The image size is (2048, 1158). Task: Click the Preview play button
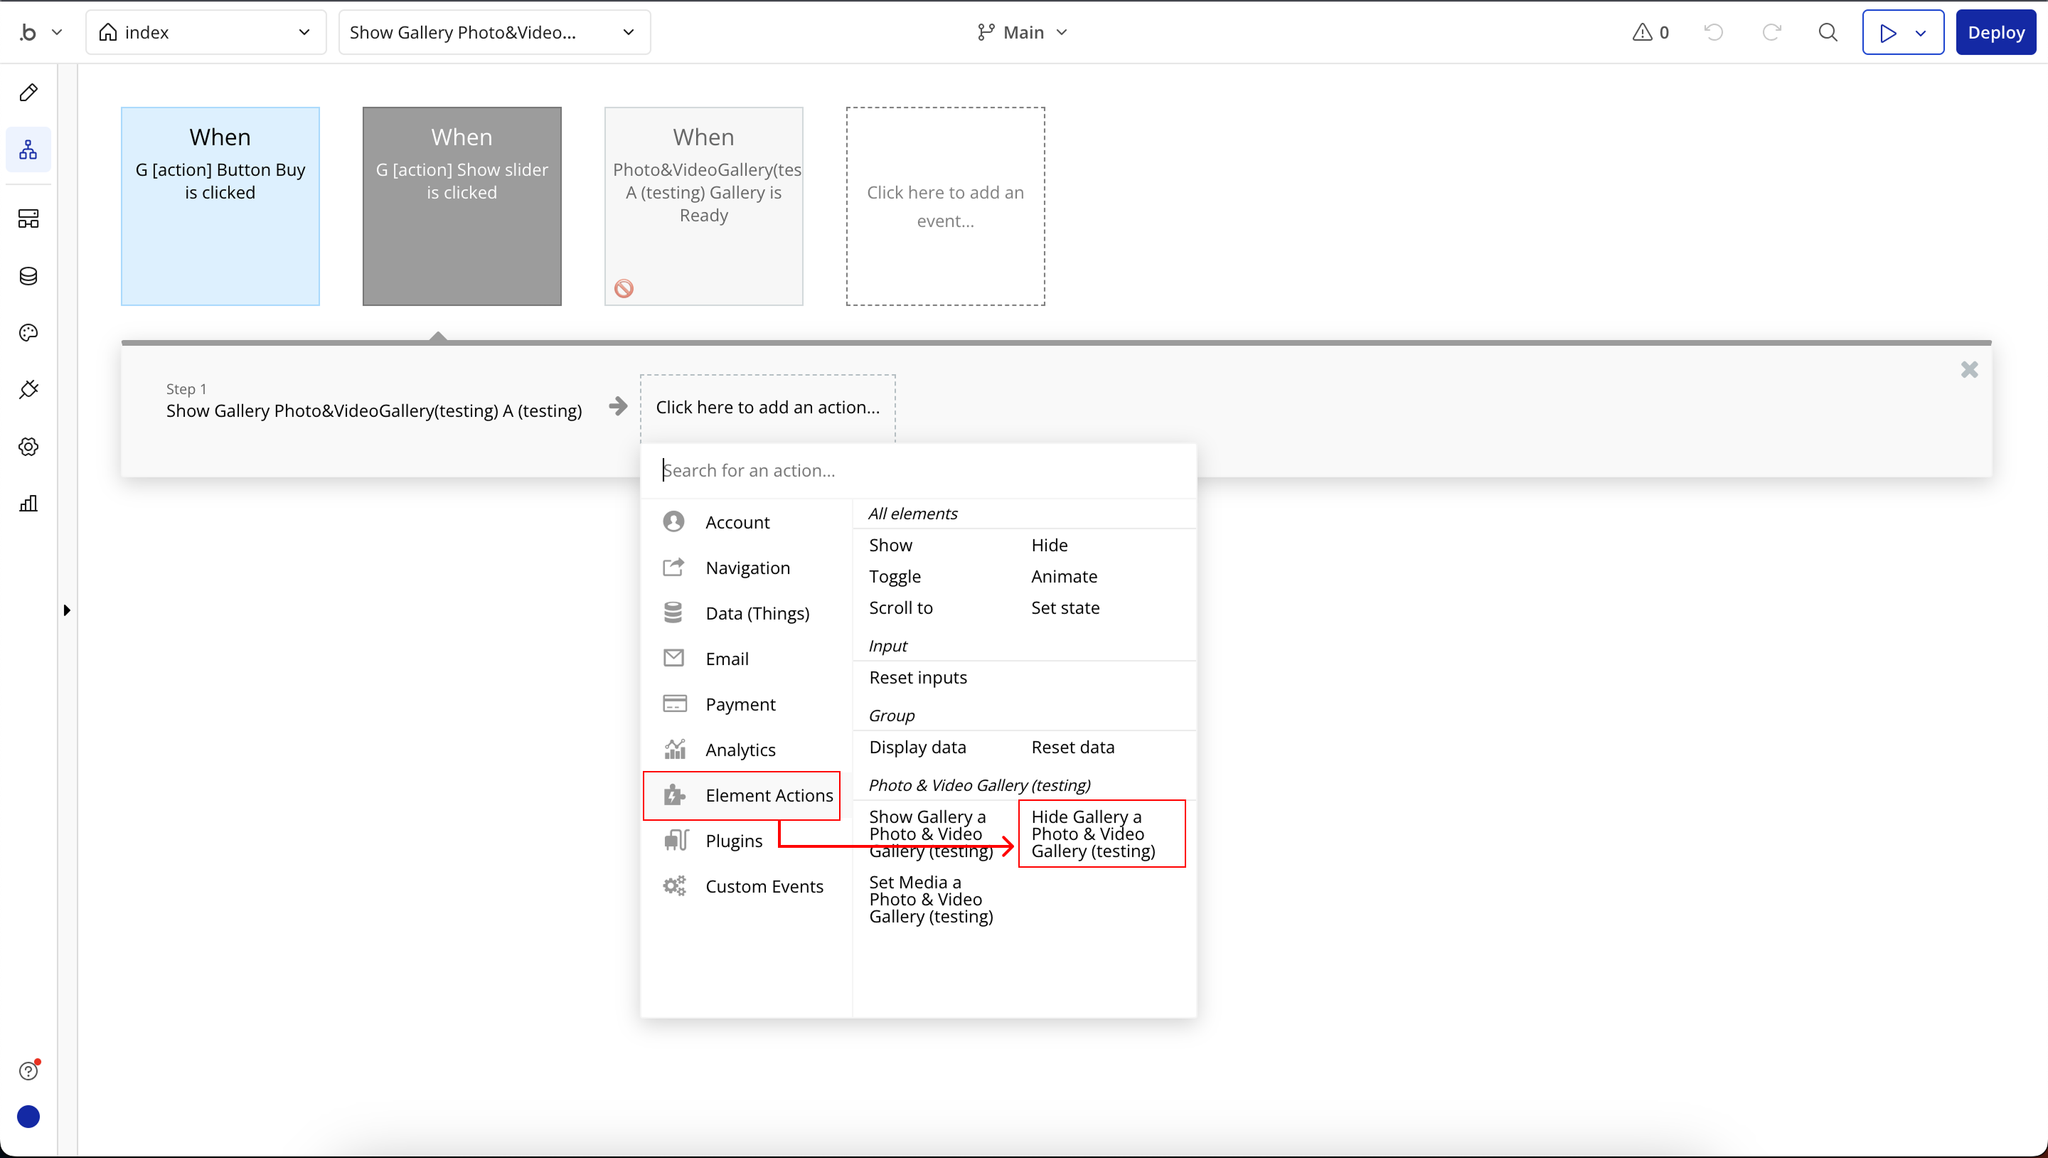pos(1888,32)
